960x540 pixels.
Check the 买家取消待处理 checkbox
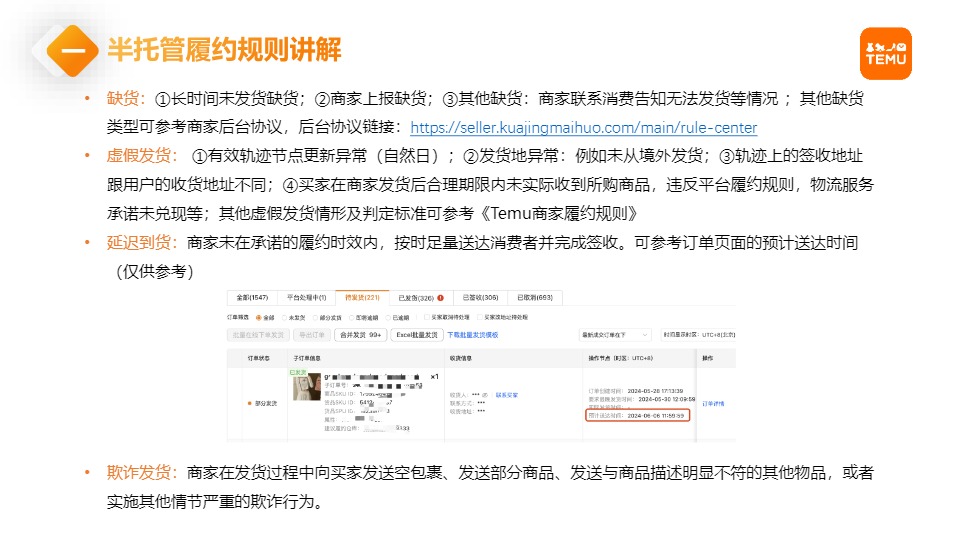coord(427,317)
